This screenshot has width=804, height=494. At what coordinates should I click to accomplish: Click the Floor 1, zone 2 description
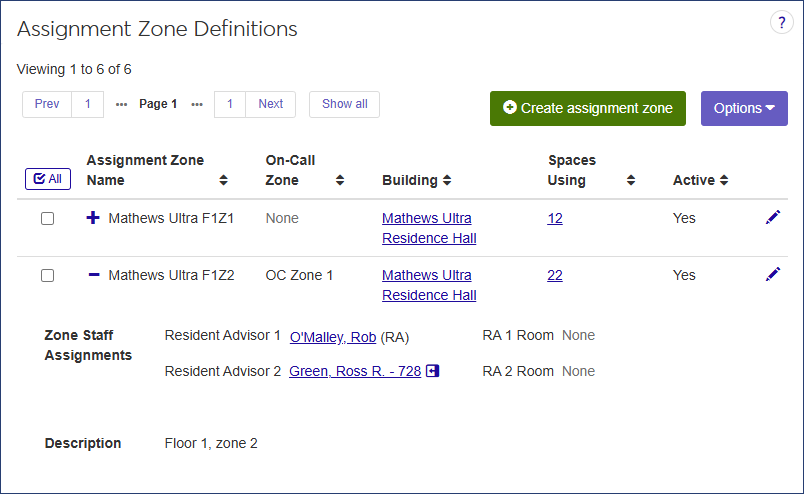pyautogui.click(x=211, y=443)
